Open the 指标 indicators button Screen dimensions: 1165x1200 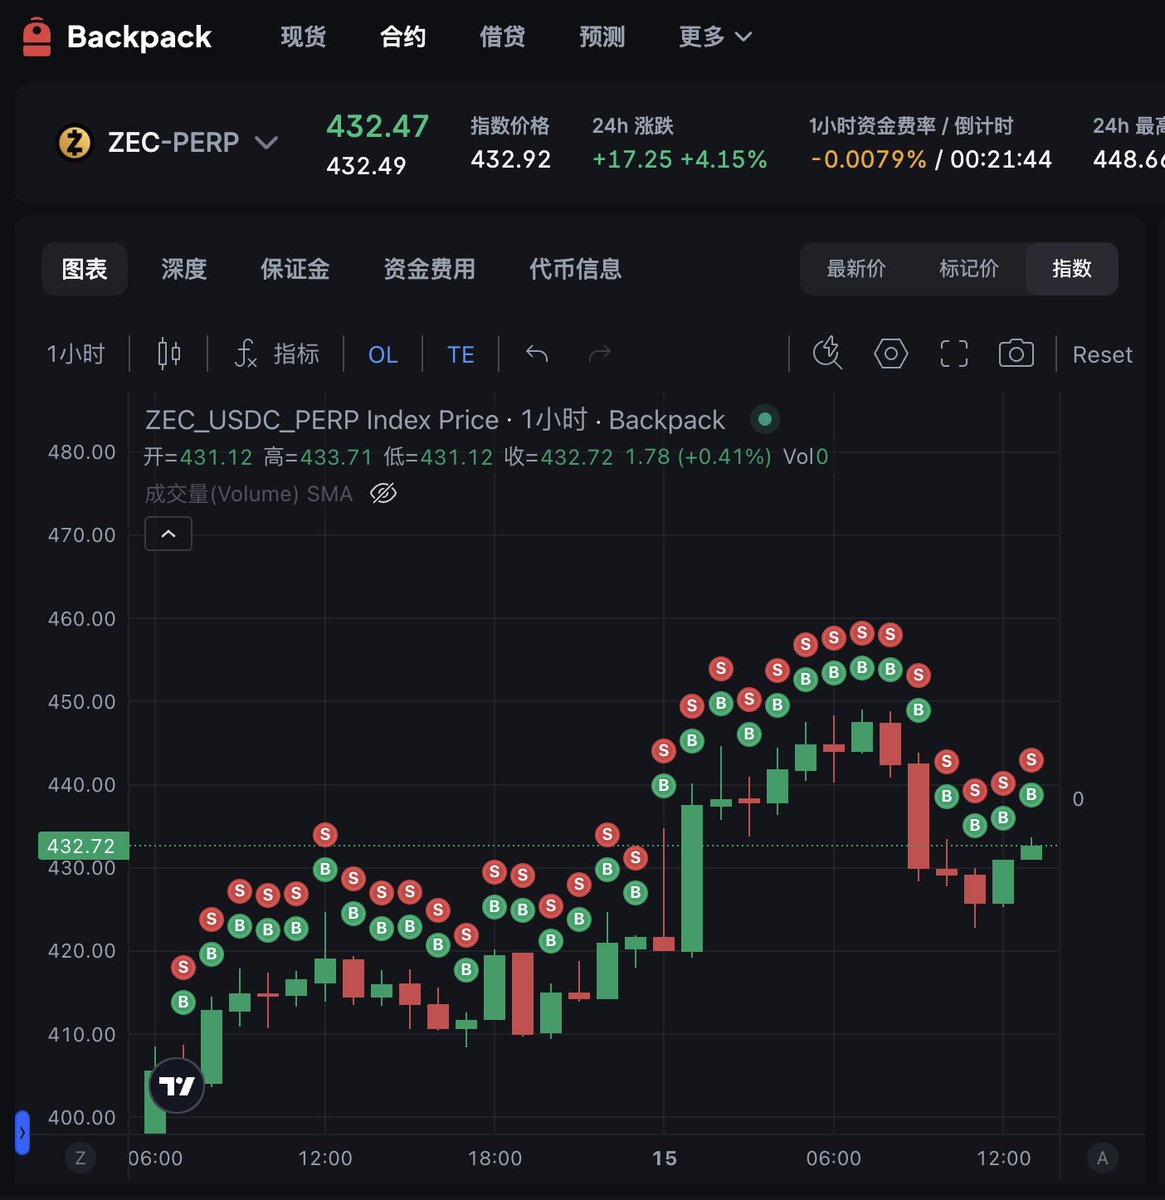276,354
